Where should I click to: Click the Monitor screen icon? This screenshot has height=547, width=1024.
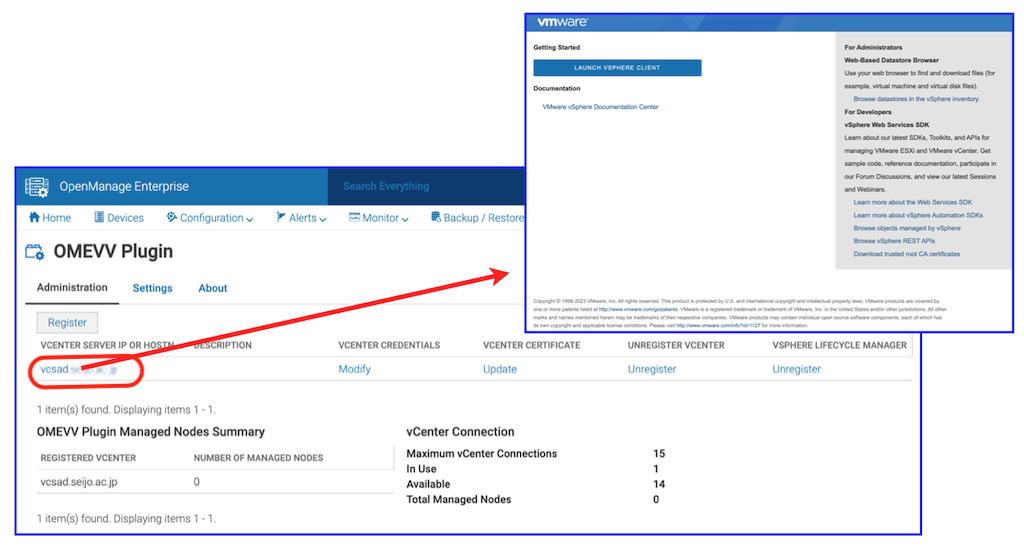[x=354, y=217]
